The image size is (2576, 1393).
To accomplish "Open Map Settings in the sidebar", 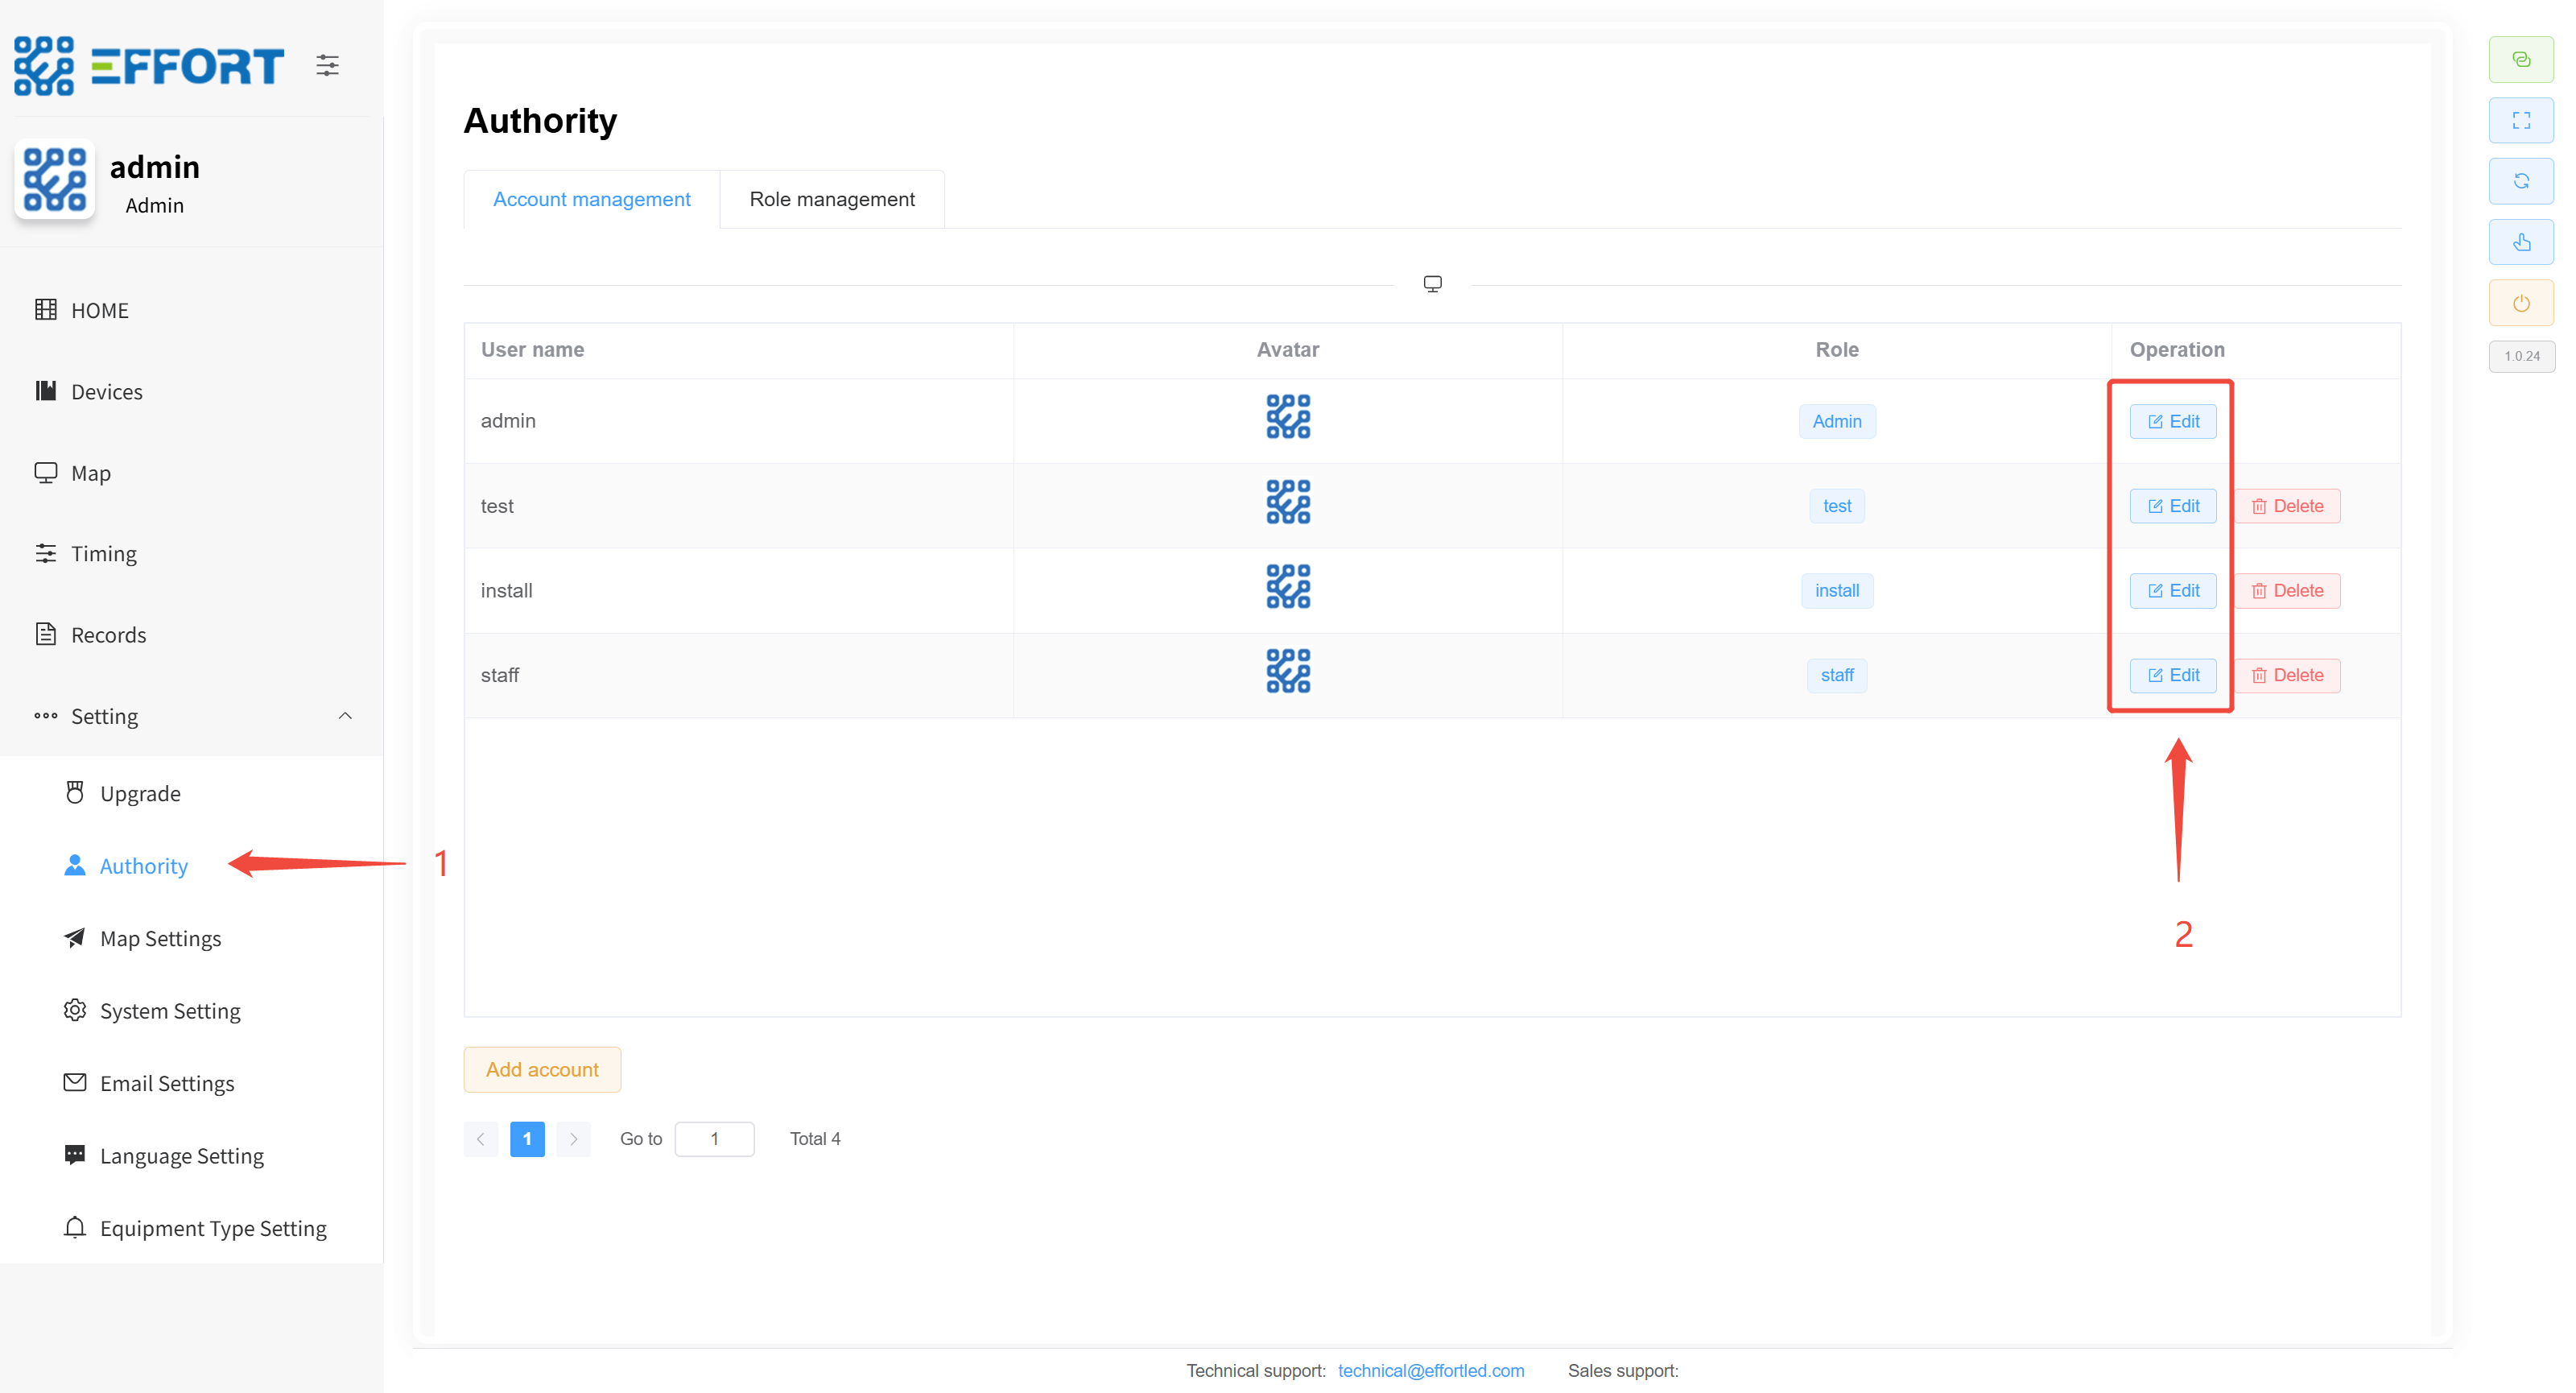I will pos(160,938).
